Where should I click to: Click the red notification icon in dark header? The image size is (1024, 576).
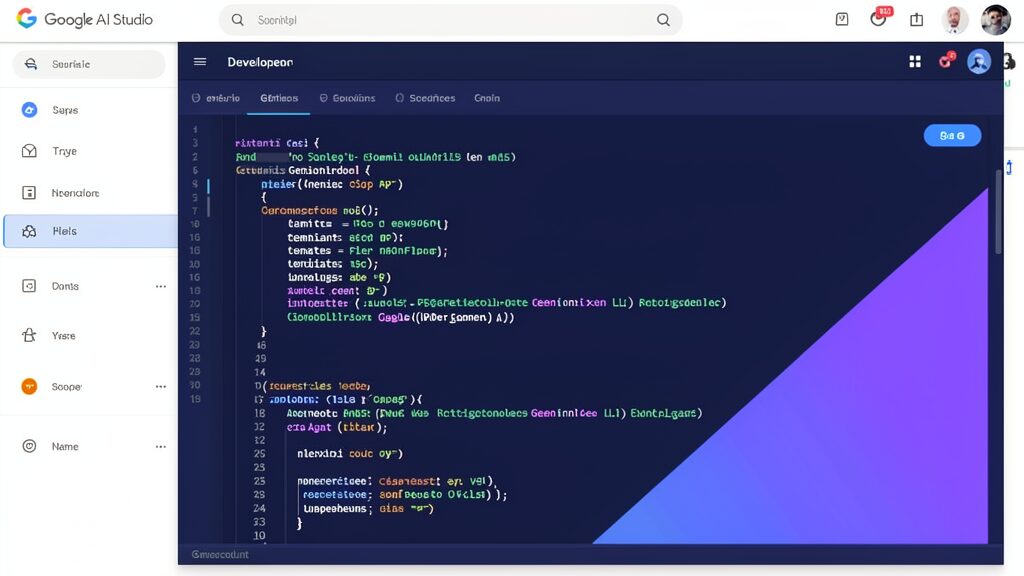pyautogui.click(x=946, y=61)
